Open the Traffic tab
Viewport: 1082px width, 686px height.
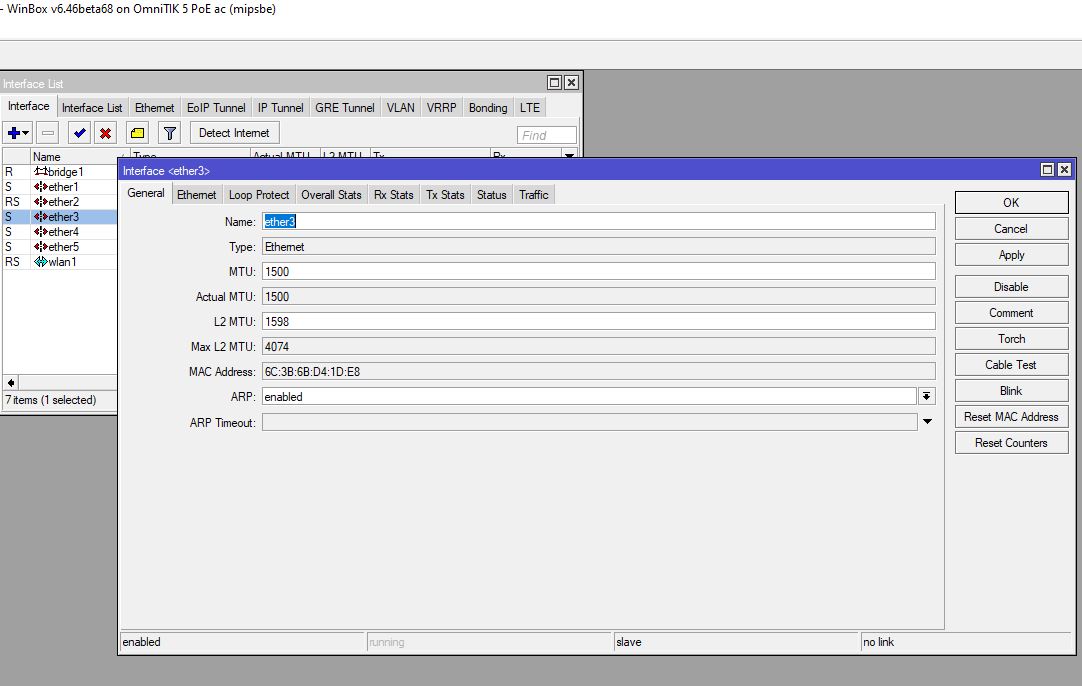(534, 195)
